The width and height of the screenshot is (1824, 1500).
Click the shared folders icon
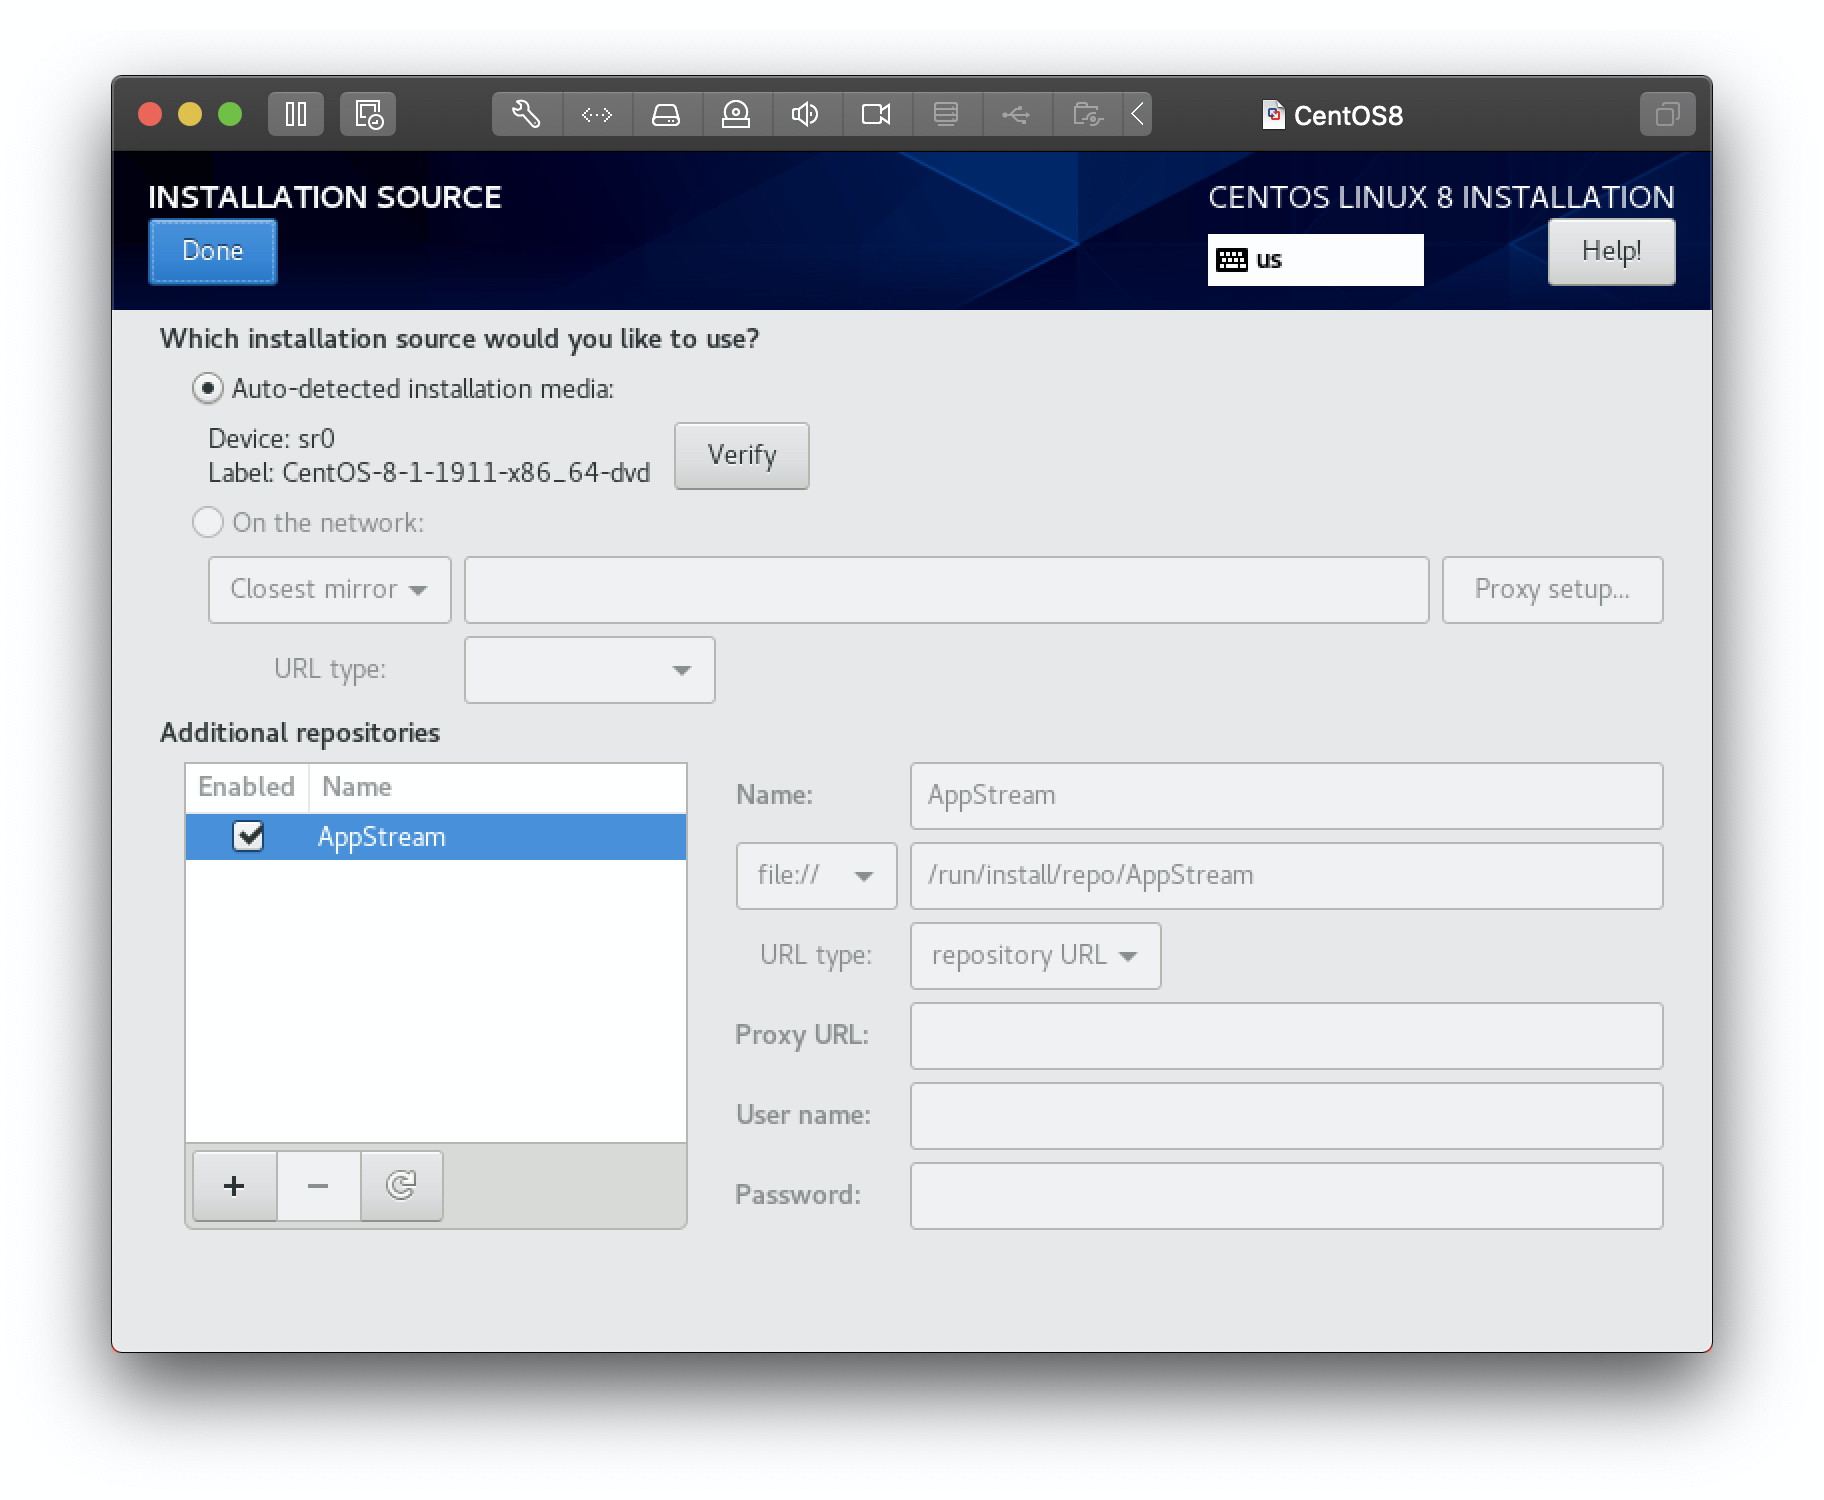[1087, 114]
